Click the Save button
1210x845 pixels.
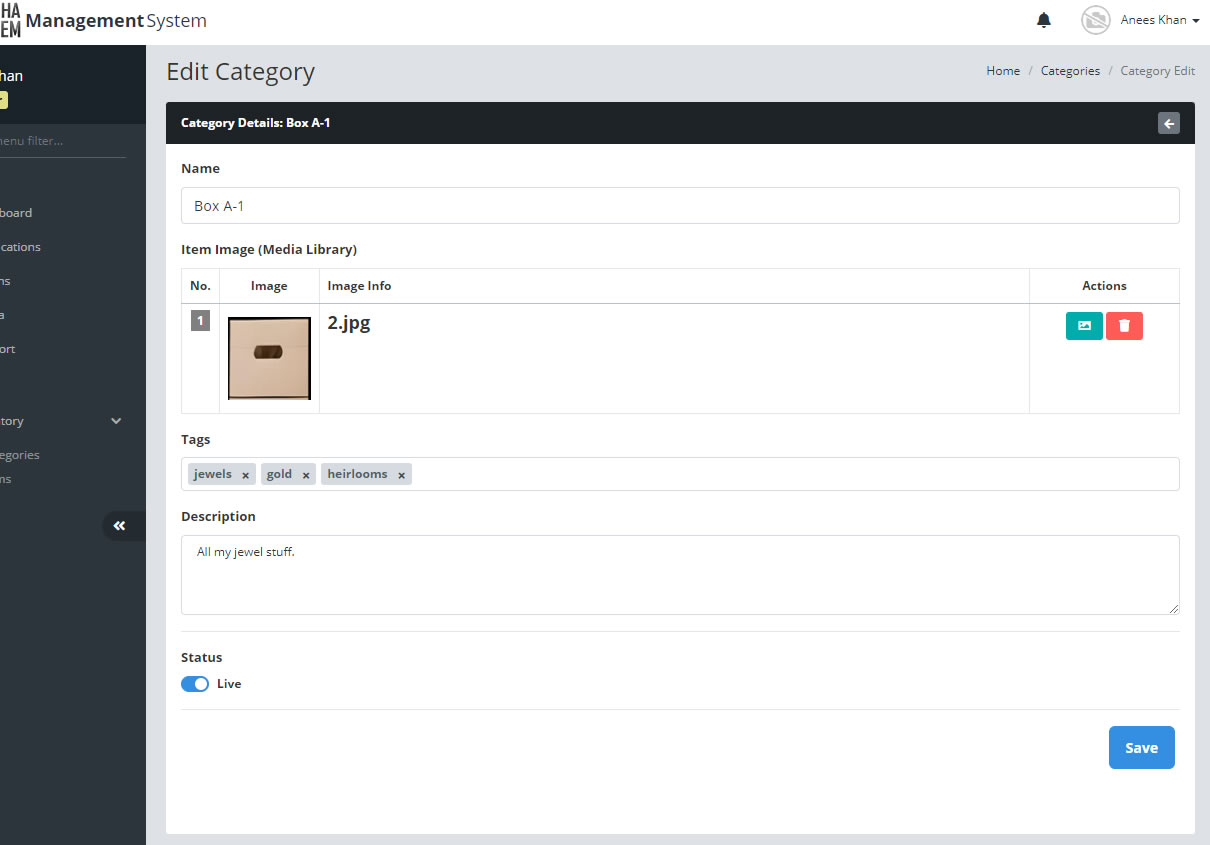click(1141, 748)
